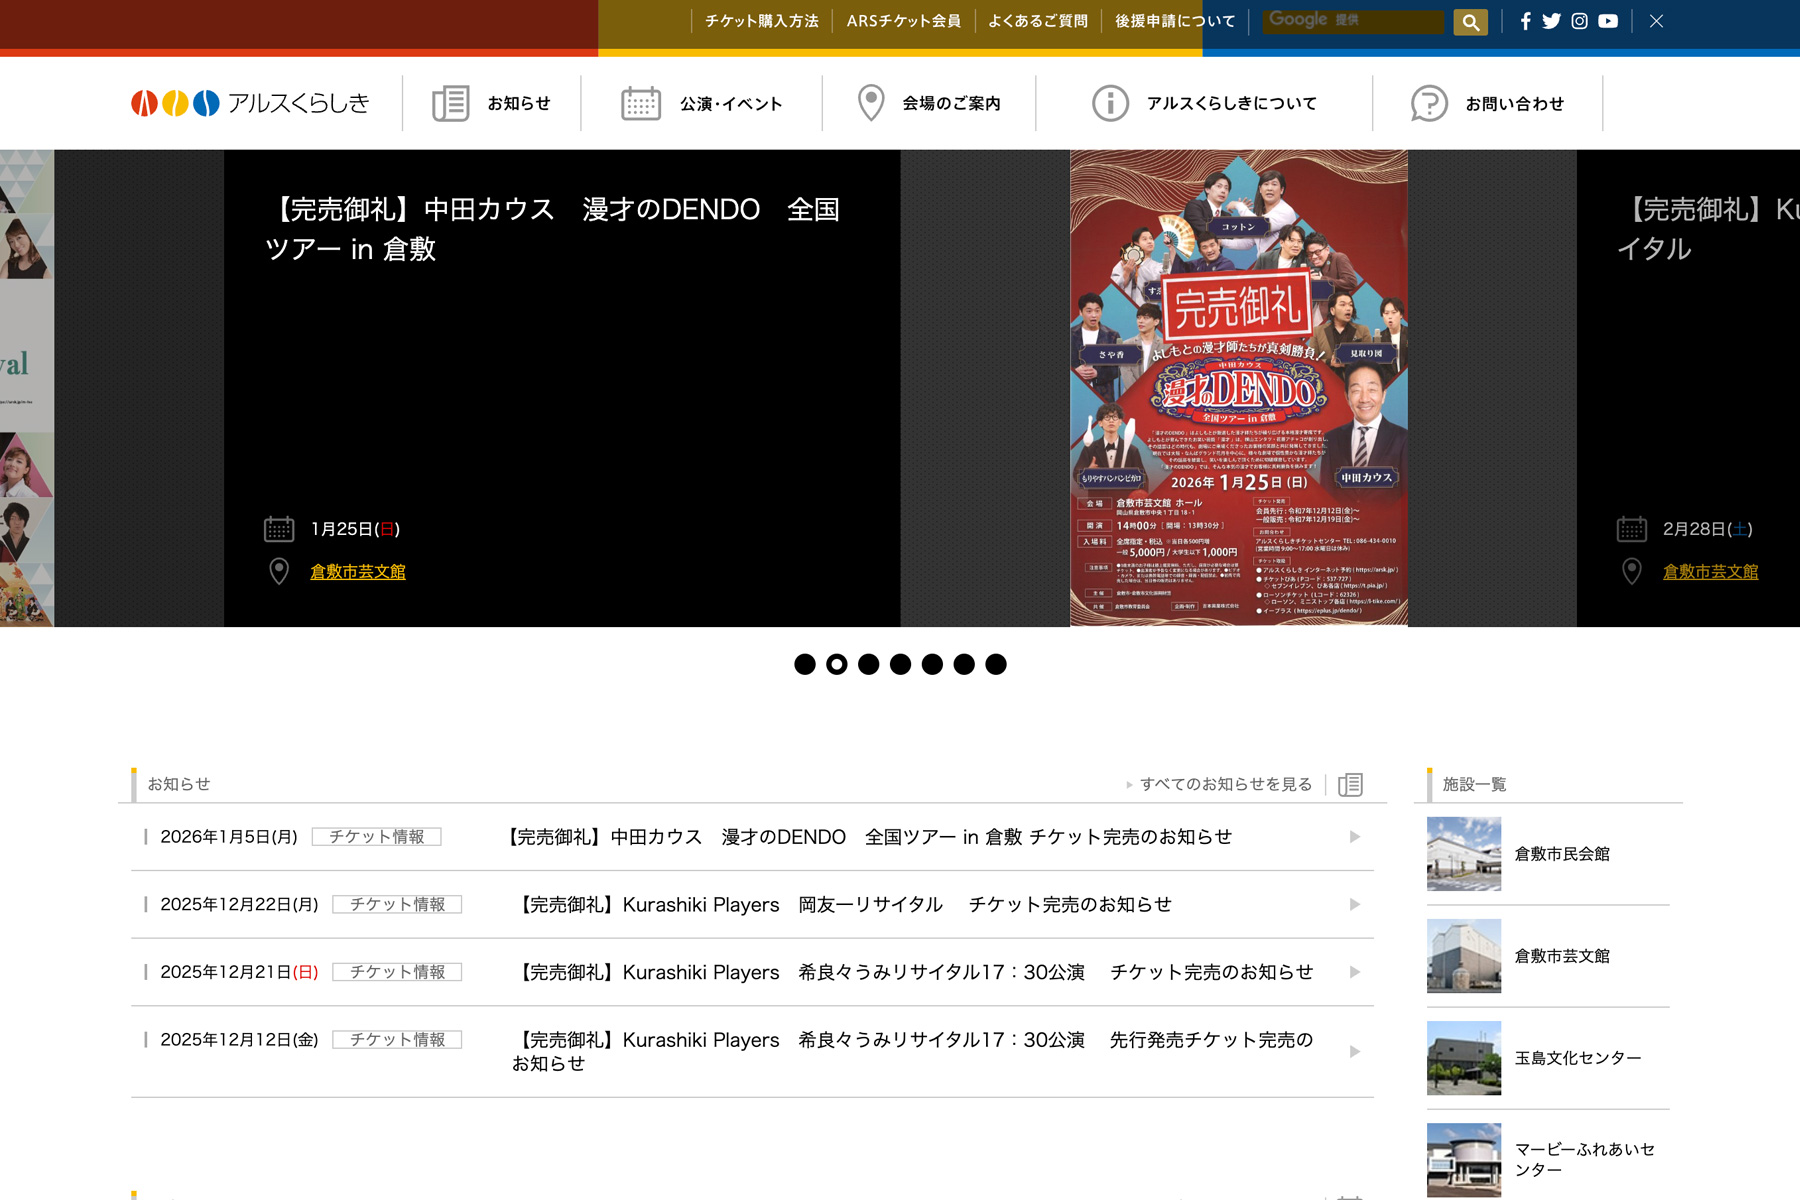Open the 倉敷市芸文館 venue link in the banner
The height and width of the screenshot is (1200, 1800).
click(357, 572)
